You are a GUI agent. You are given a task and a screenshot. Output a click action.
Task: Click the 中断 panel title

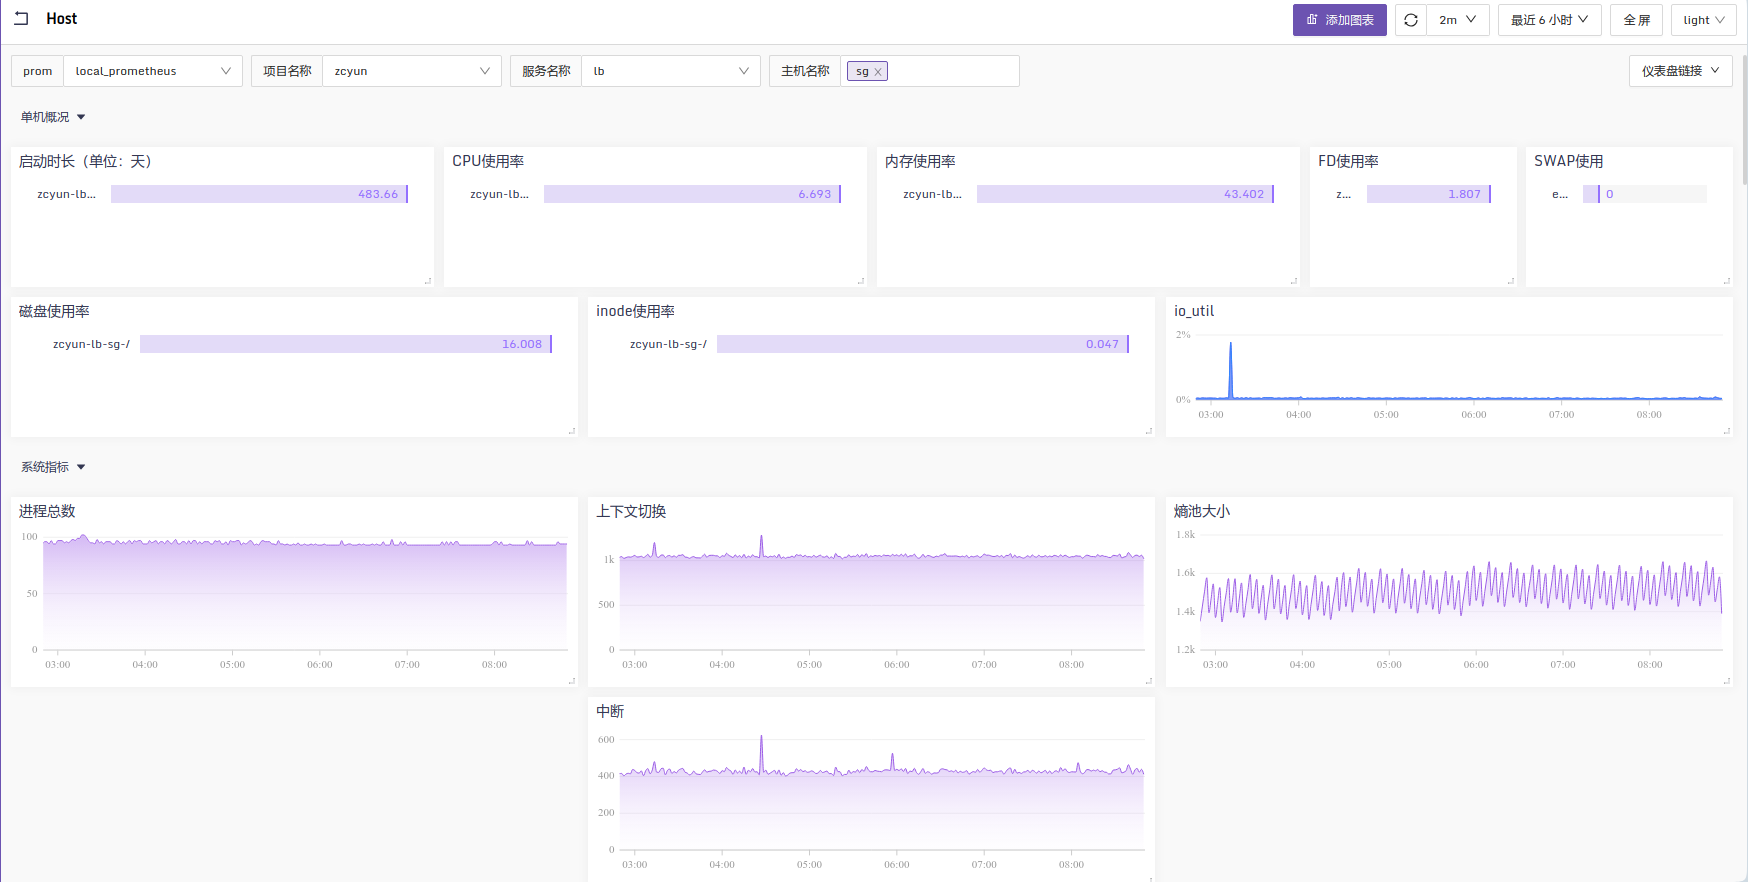point(610,711)
